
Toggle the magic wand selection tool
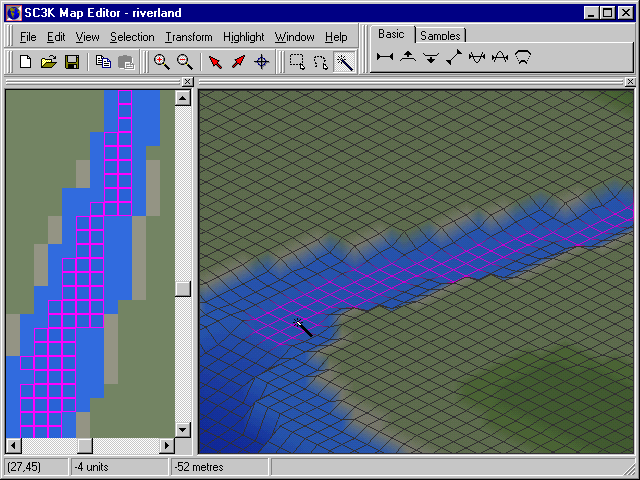[344, 62]
